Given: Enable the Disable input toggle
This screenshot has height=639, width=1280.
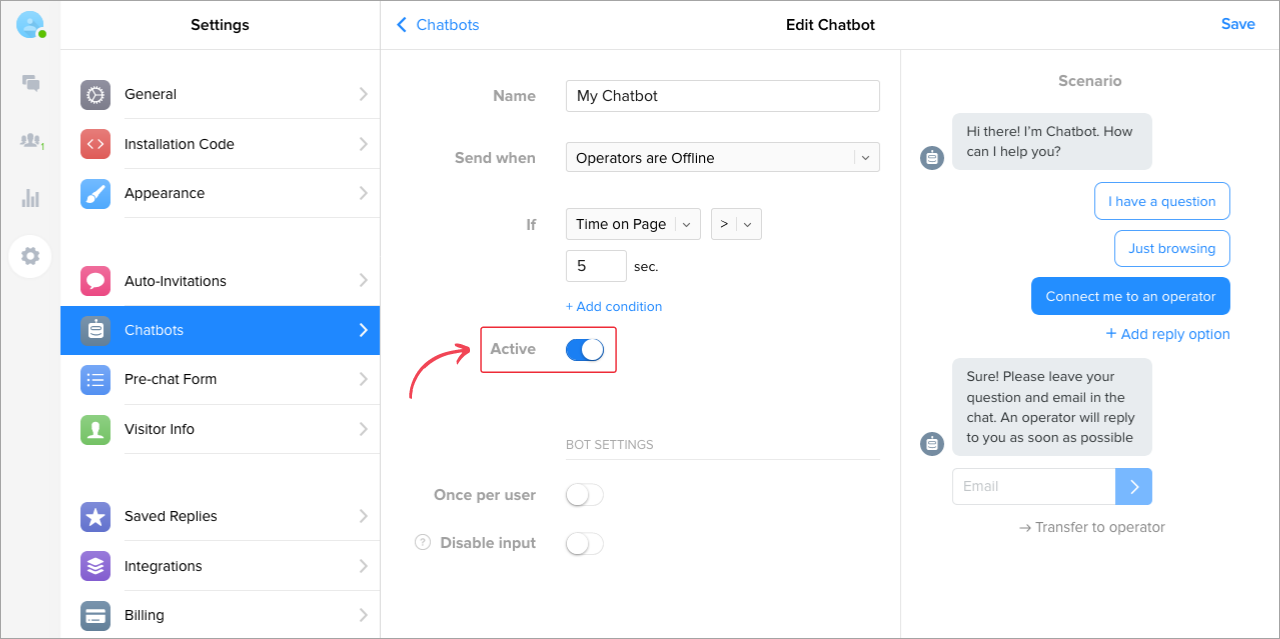Looking at the screenshot, I should (x=585, y=543).
